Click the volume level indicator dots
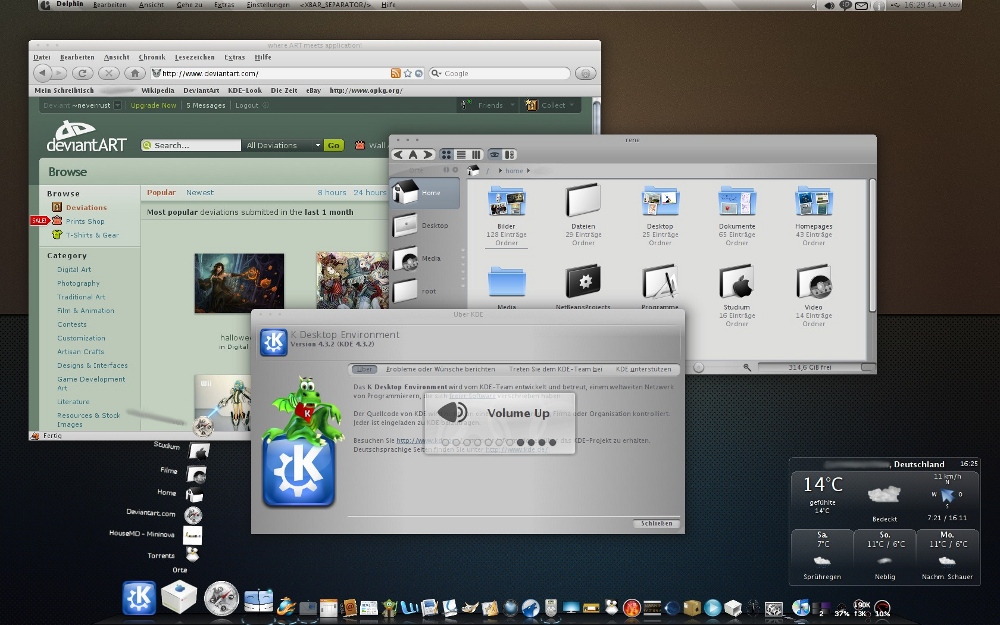 pos(499,442)
